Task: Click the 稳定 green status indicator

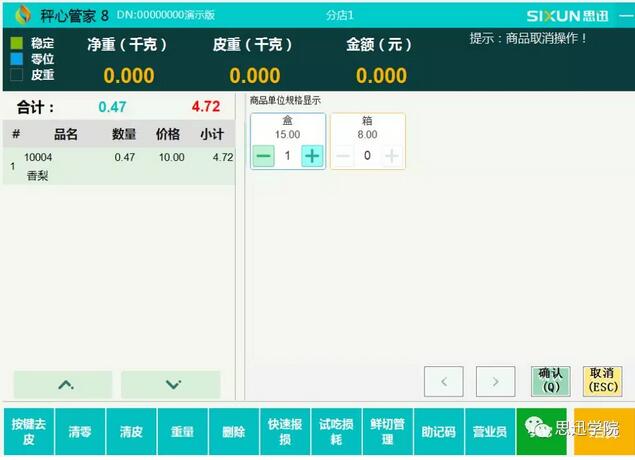Action: click(x=17, y=43)
